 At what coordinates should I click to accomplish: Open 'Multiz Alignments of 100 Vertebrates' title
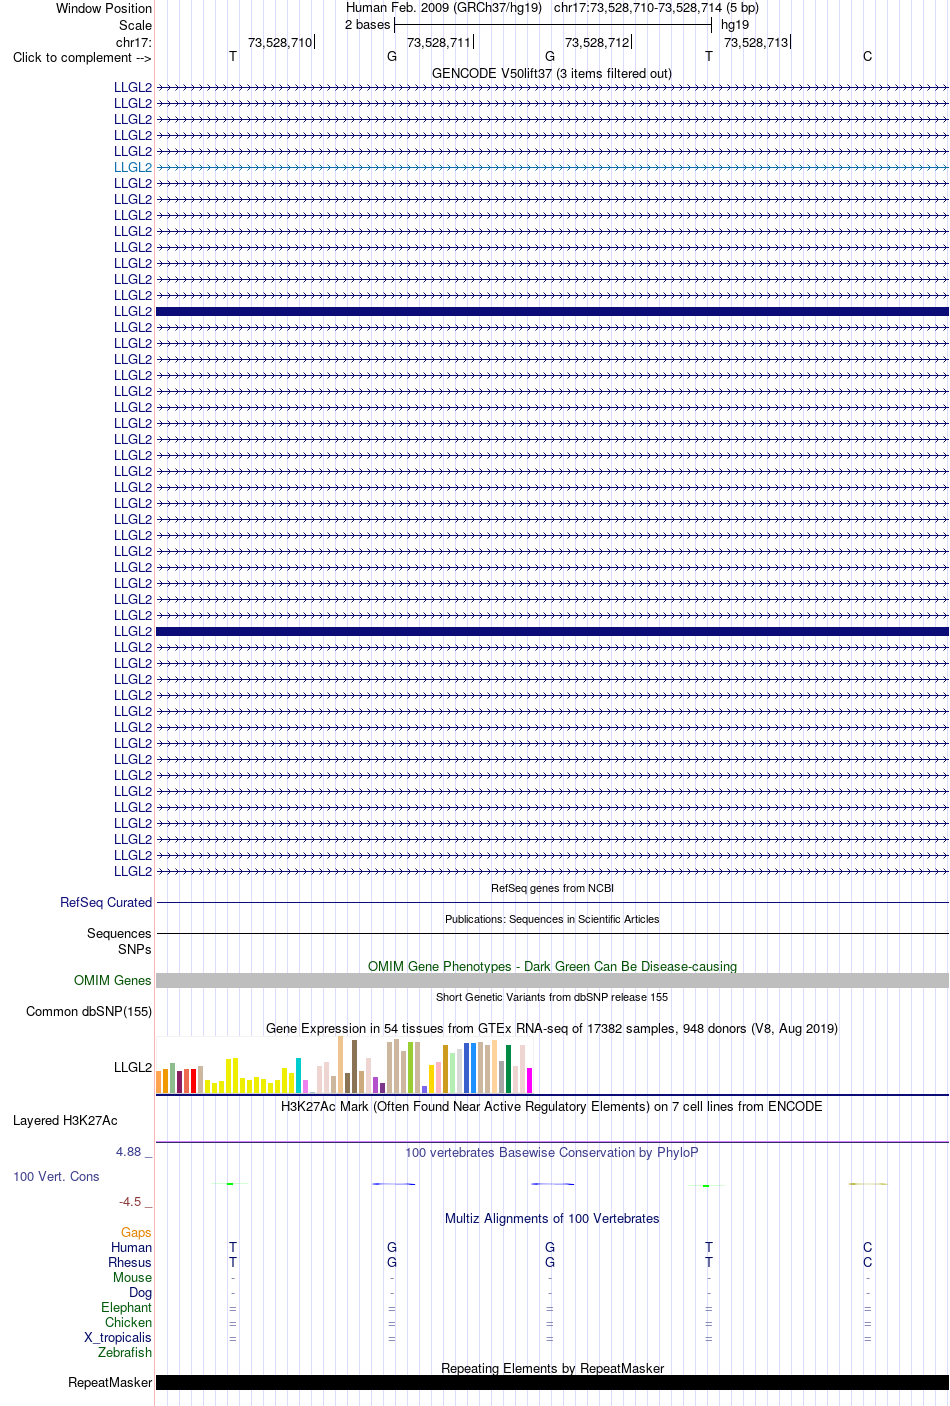pyautogui.click(x=552, y=1218)
